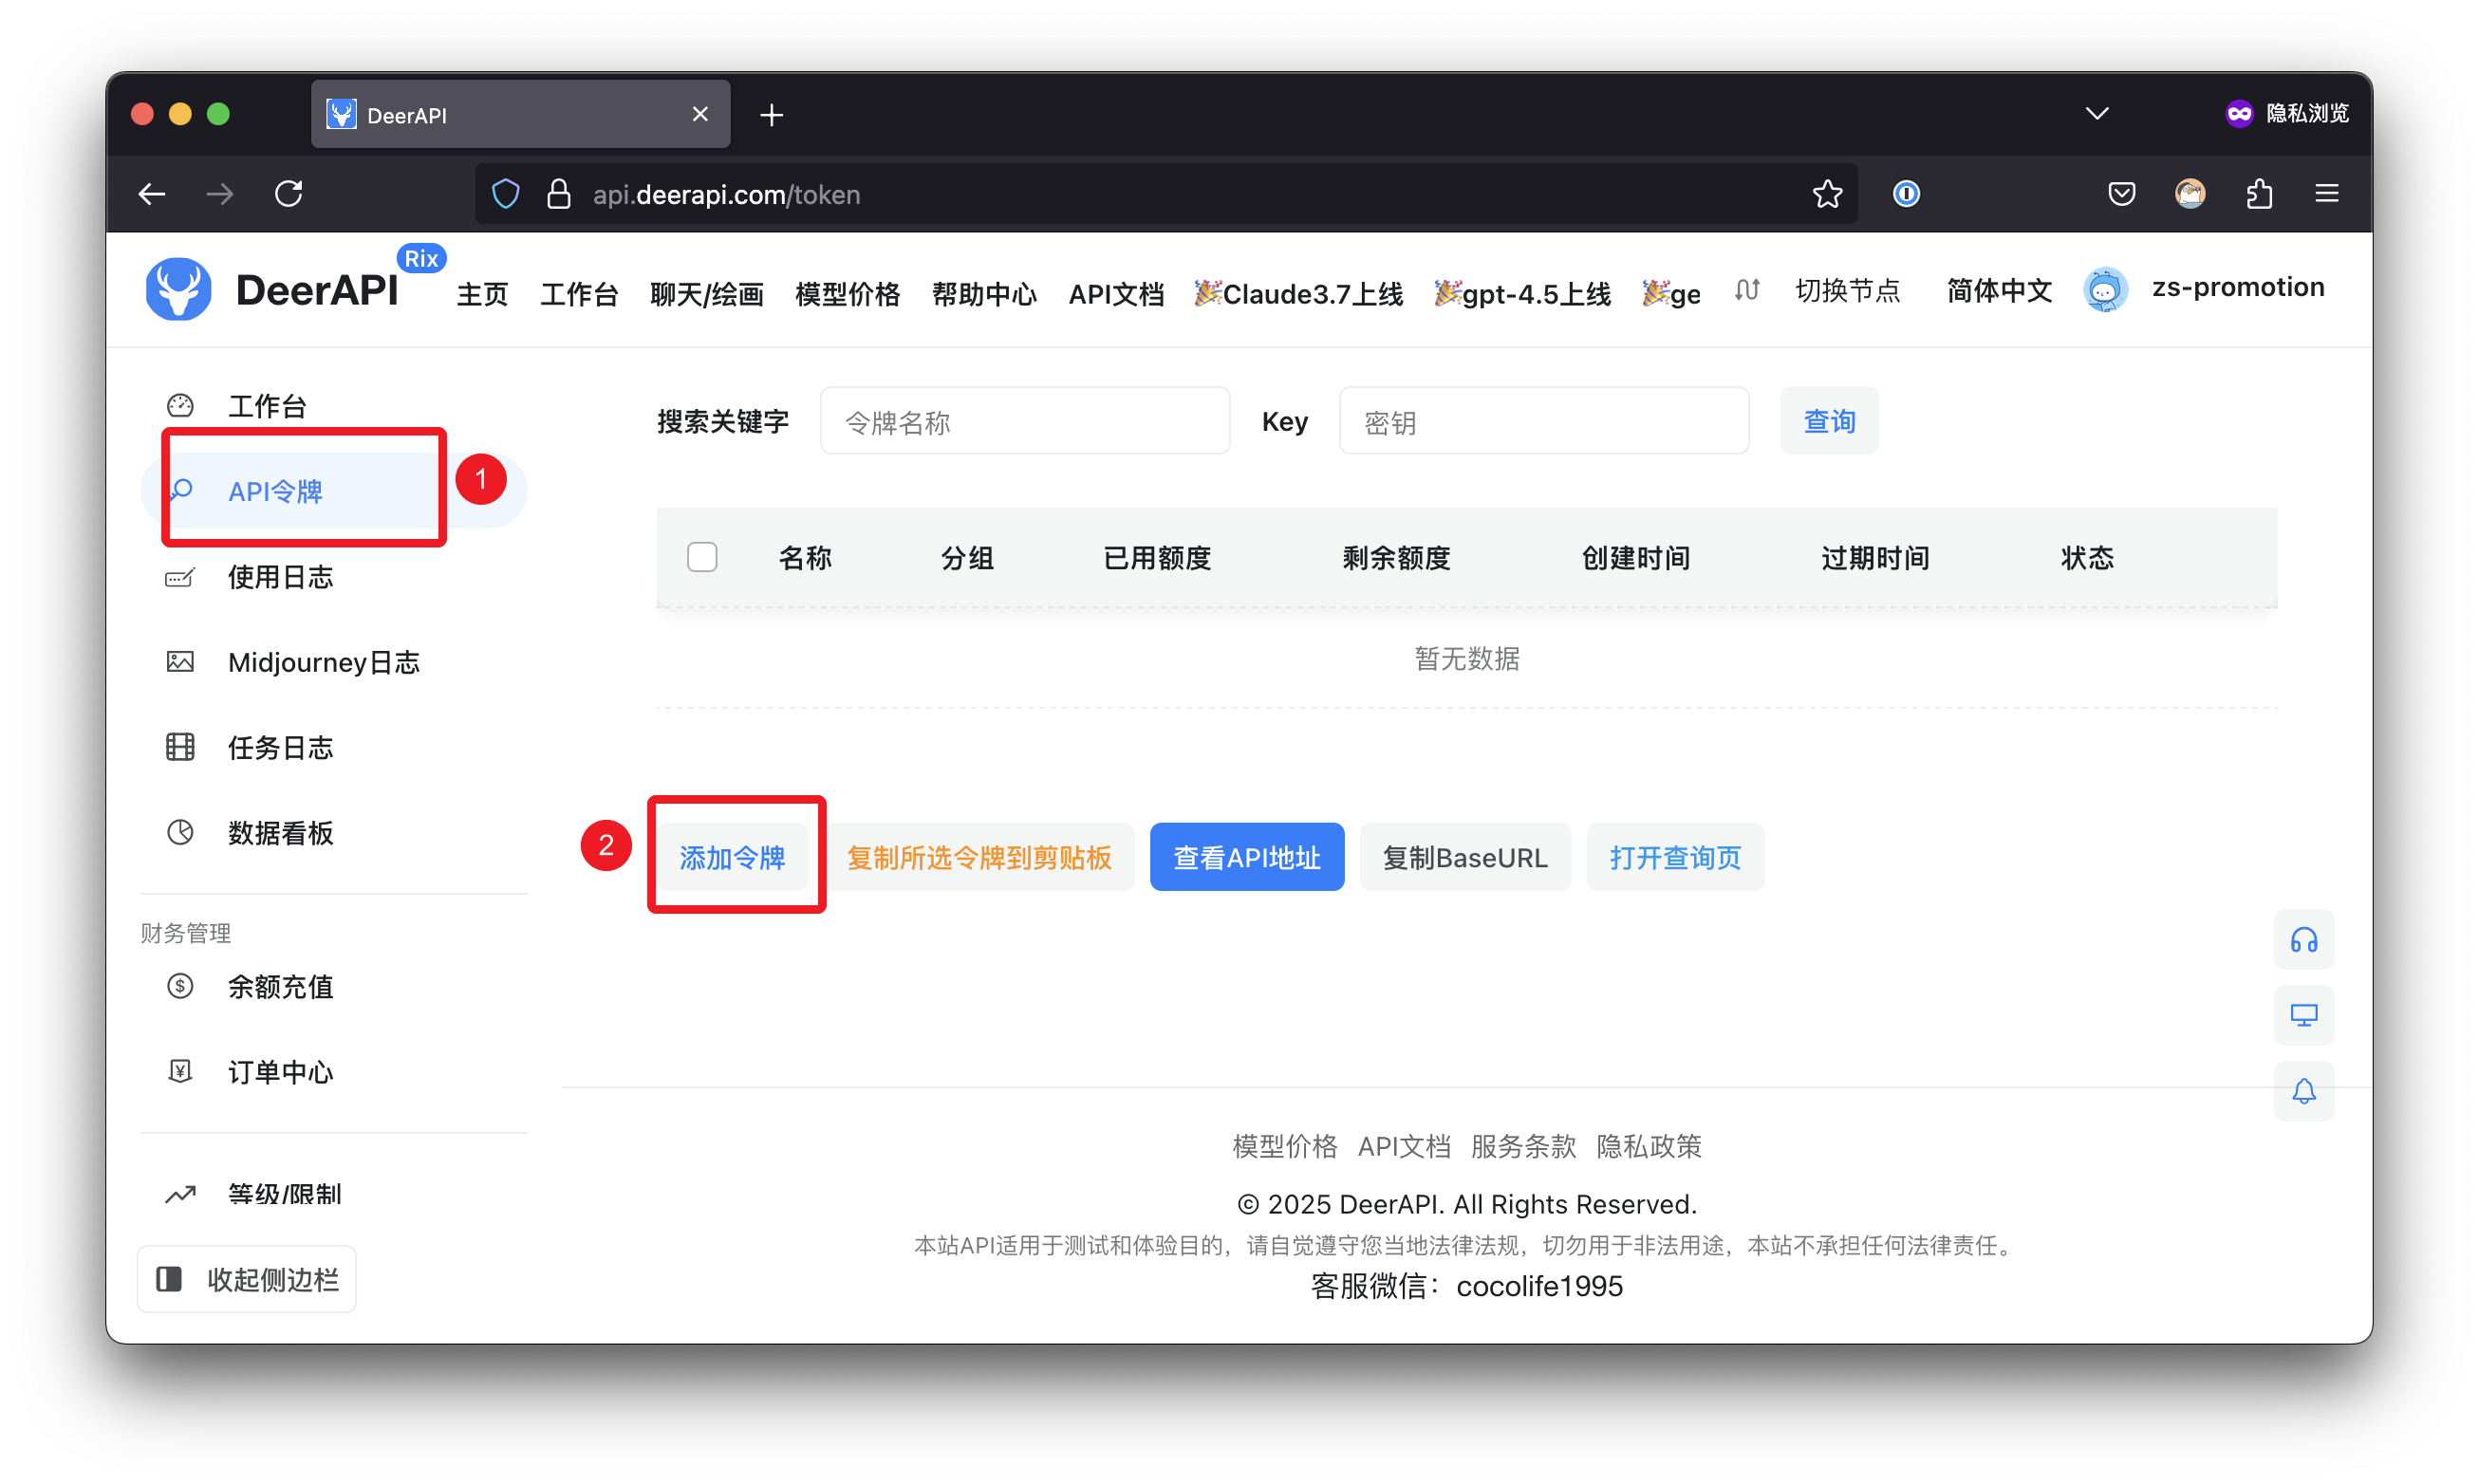
Task: Click the zs-promotion user avatar
Action: coord(2105,290)
